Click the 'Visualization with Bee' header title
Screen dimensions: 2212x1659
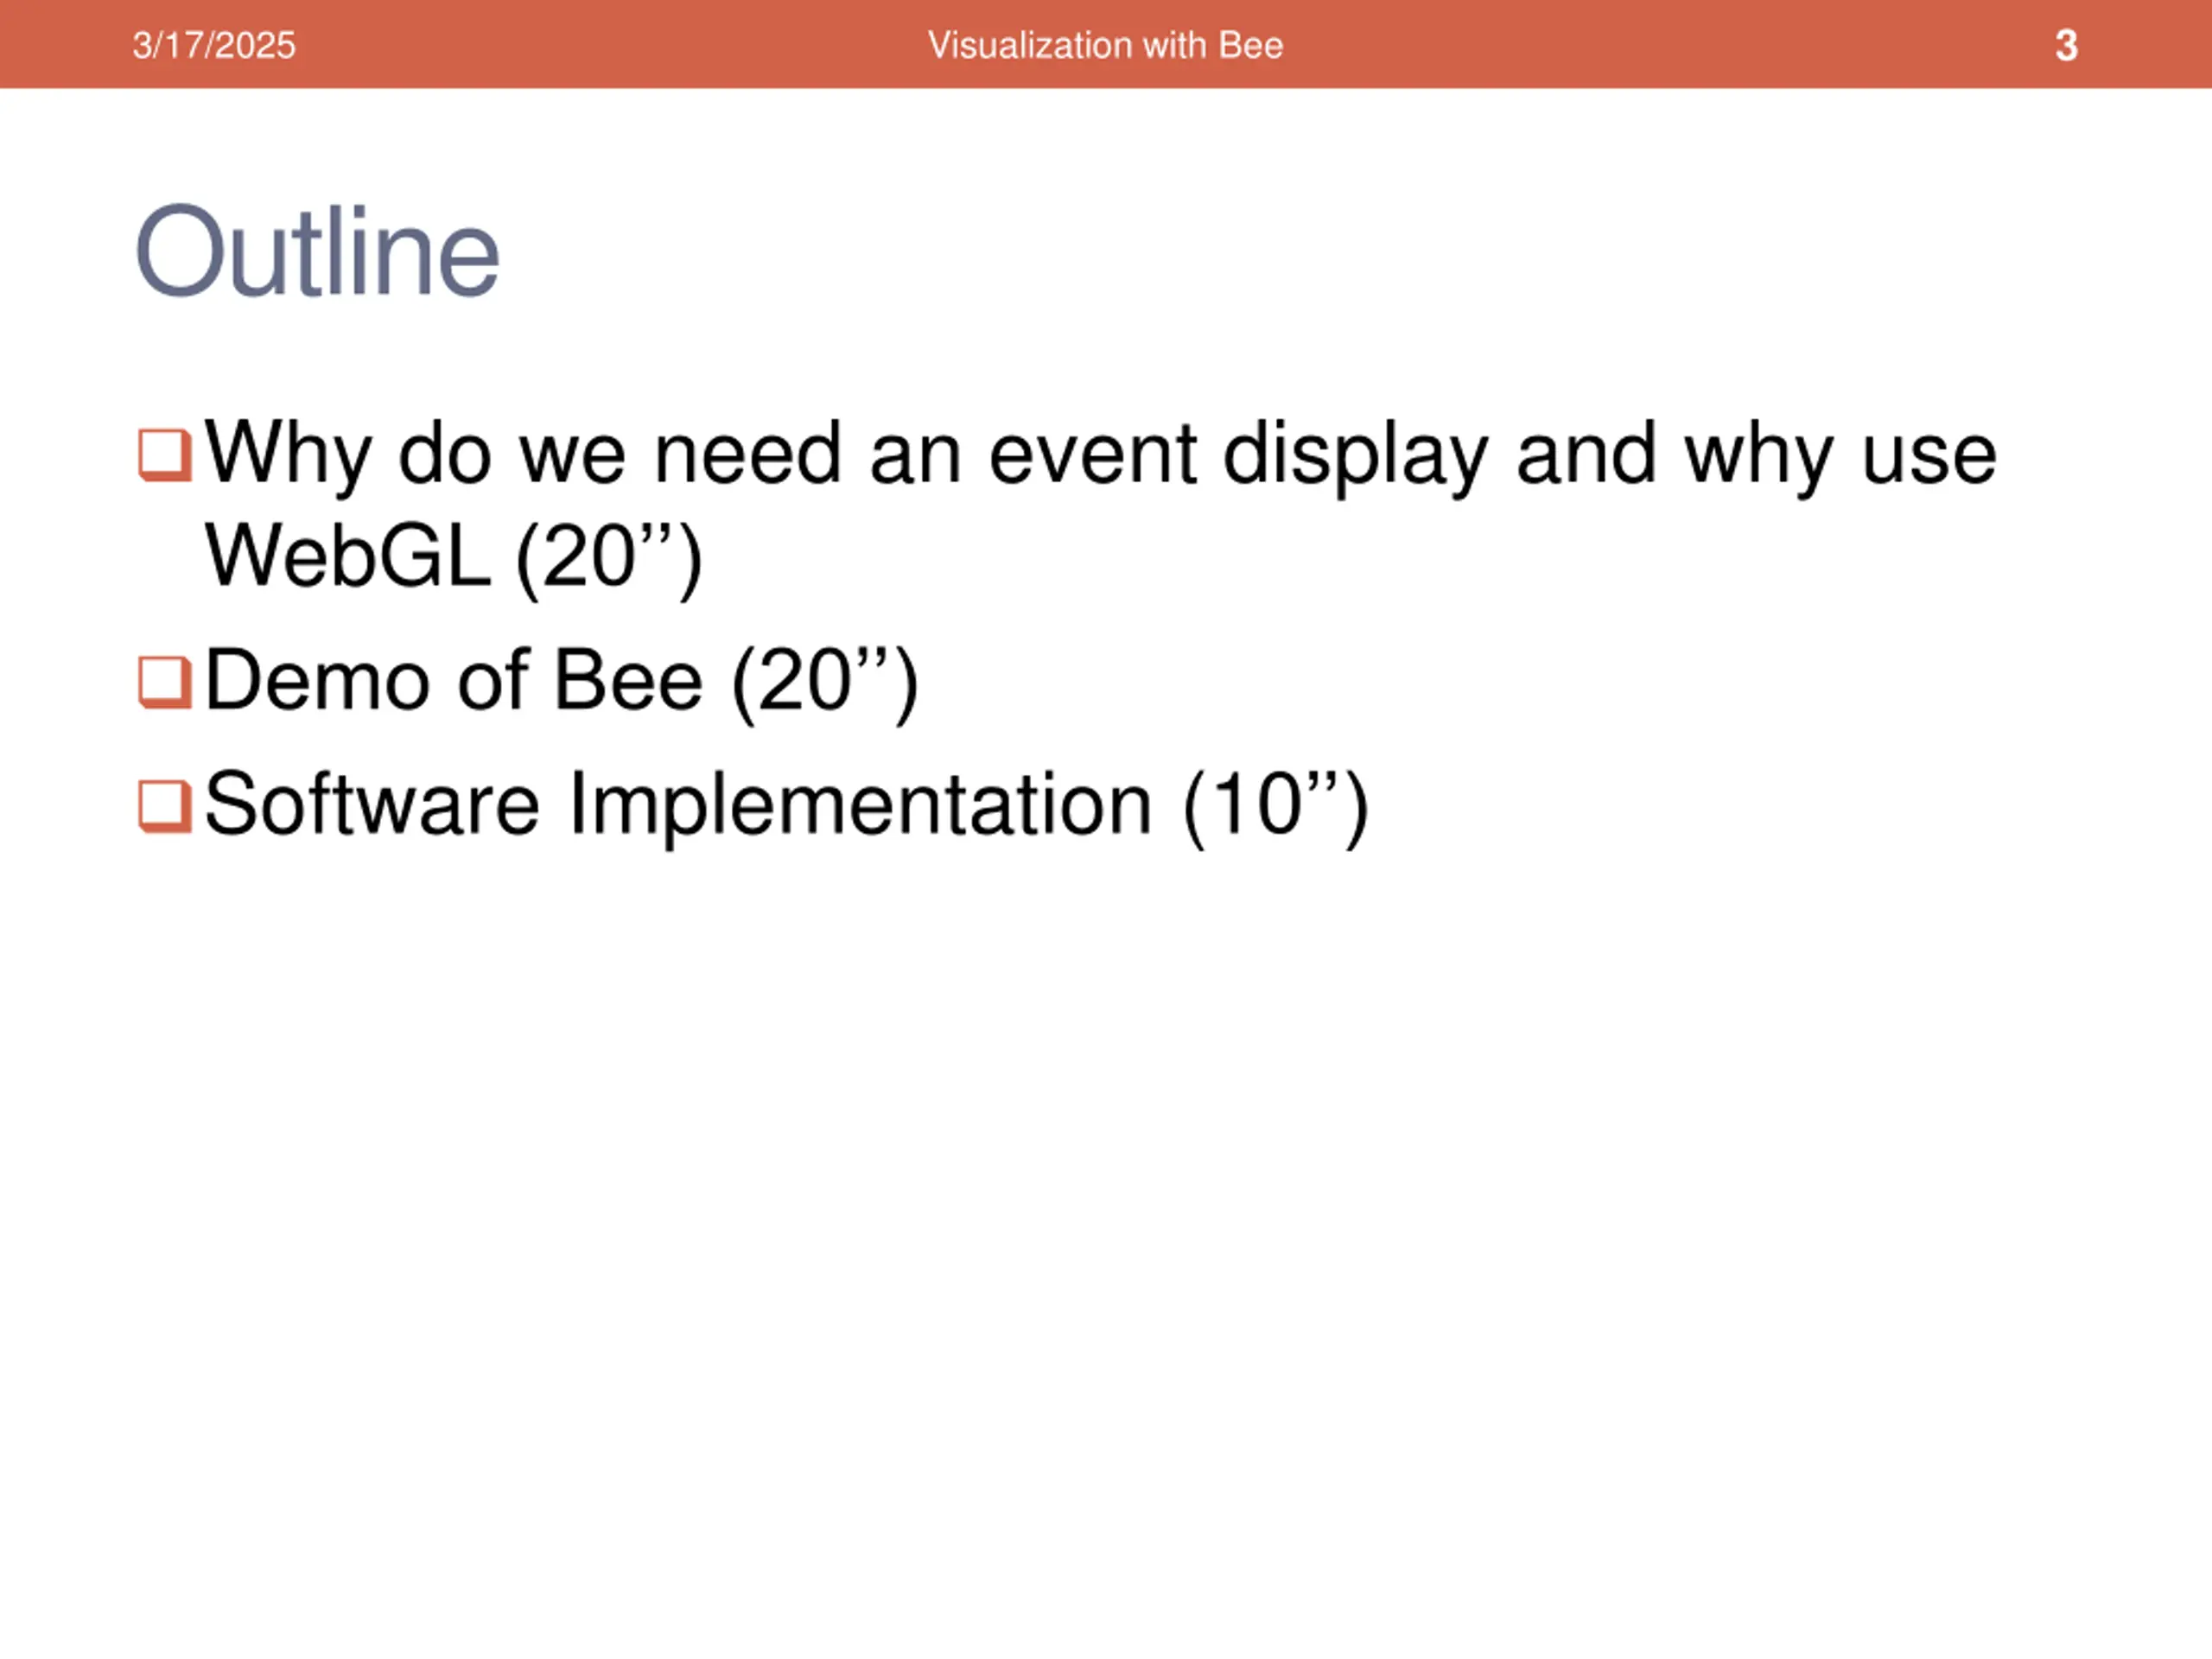click(1105, 45)
